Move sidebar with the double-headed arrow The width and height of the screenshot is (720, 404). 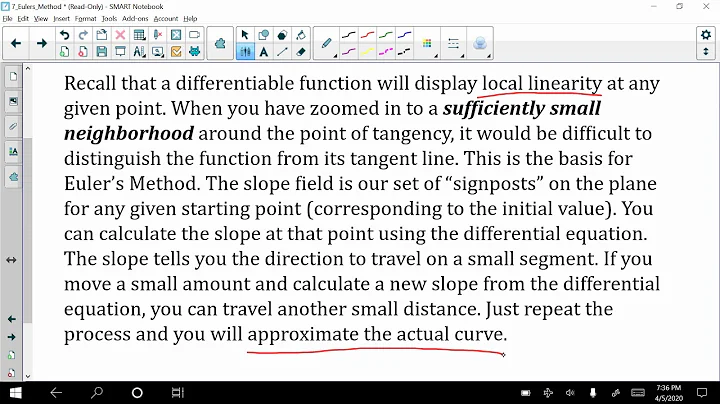[11, 260]
